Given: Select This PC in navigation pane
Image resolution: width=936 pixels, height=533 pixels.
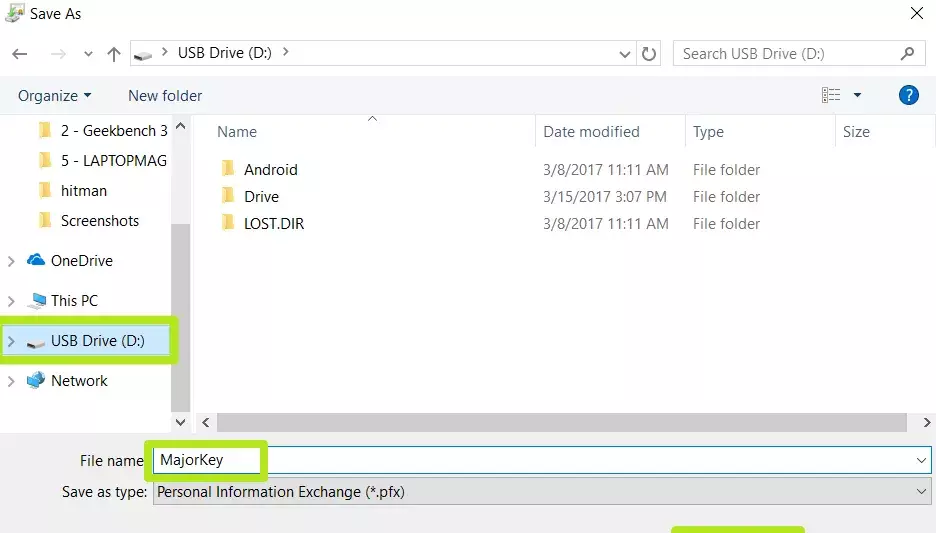Looking at the screenshot, I should coord(63,300).
